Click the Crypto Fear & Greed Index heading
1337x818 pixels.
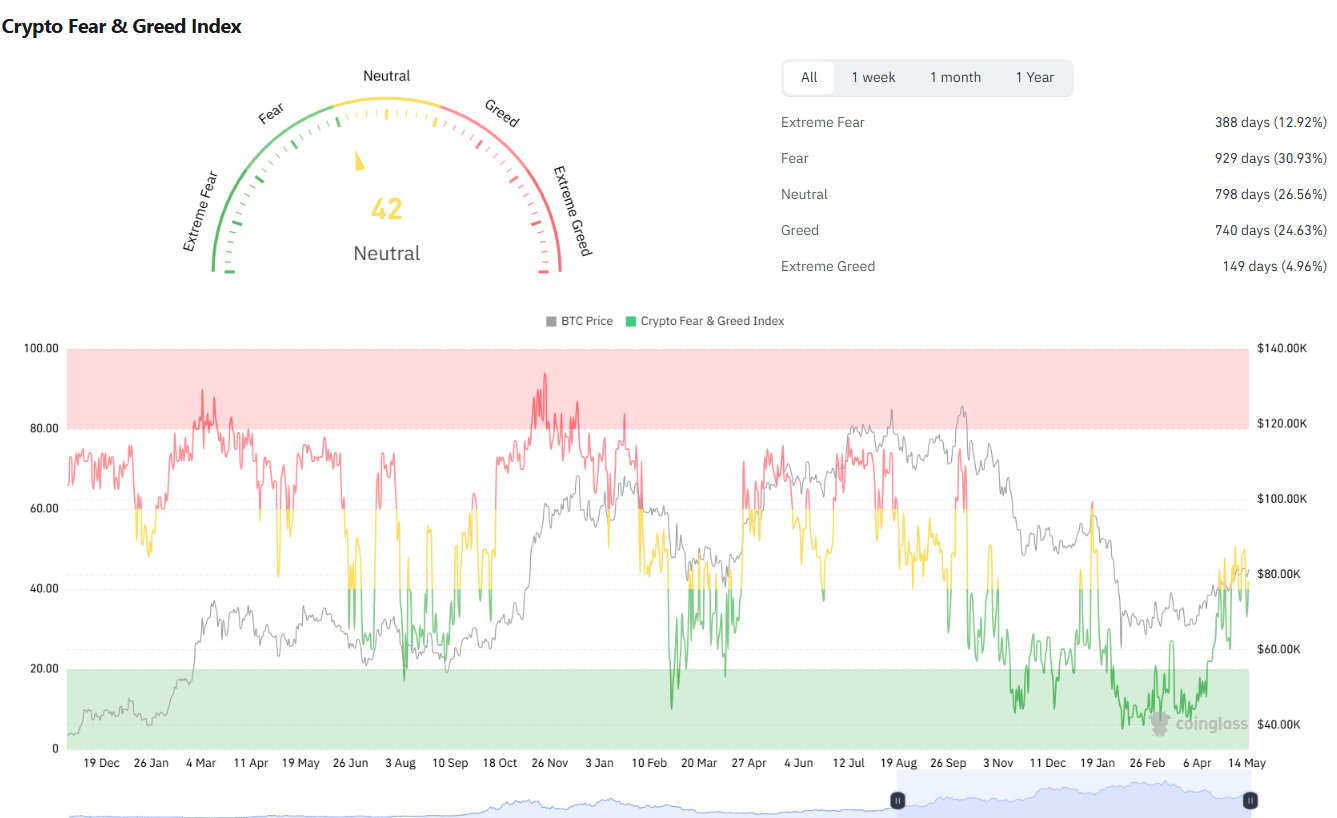tap(121, 27)
